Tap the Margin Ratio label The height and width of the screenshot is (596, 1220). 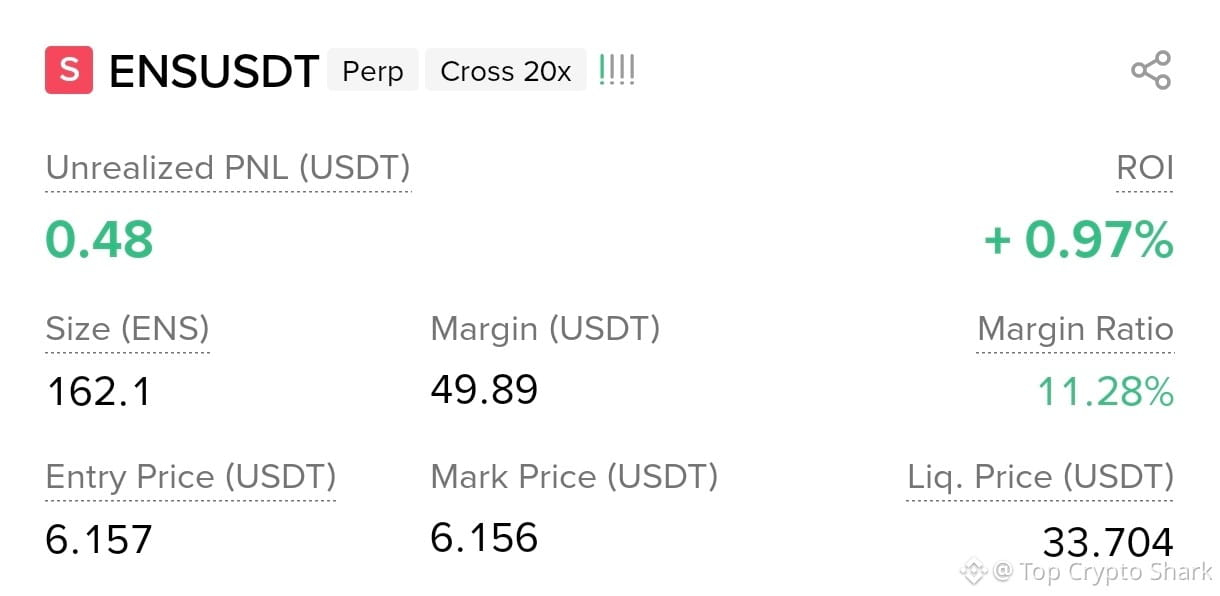(x=1076, y=329)
